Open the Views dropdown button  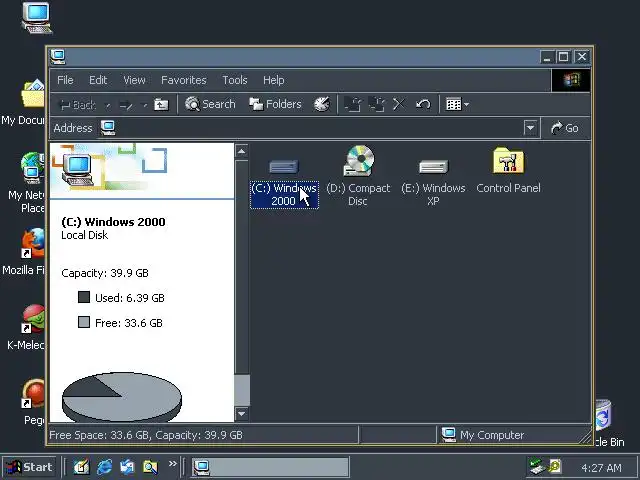coord(457,104)
